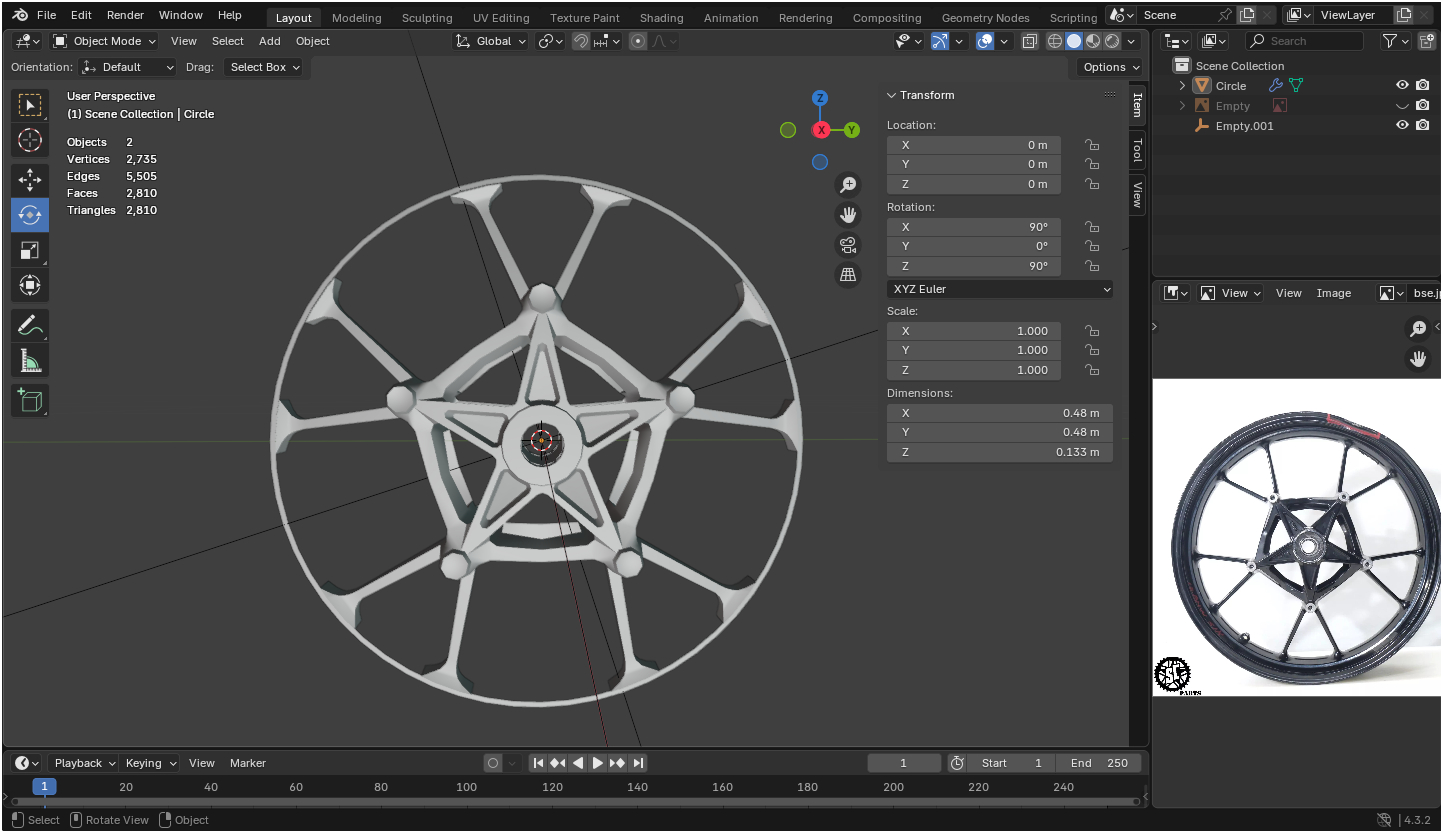Collapse the Transform panel
Image resolution: width=1443 pixels, height=833 pixels.
[x=892, y=95]
